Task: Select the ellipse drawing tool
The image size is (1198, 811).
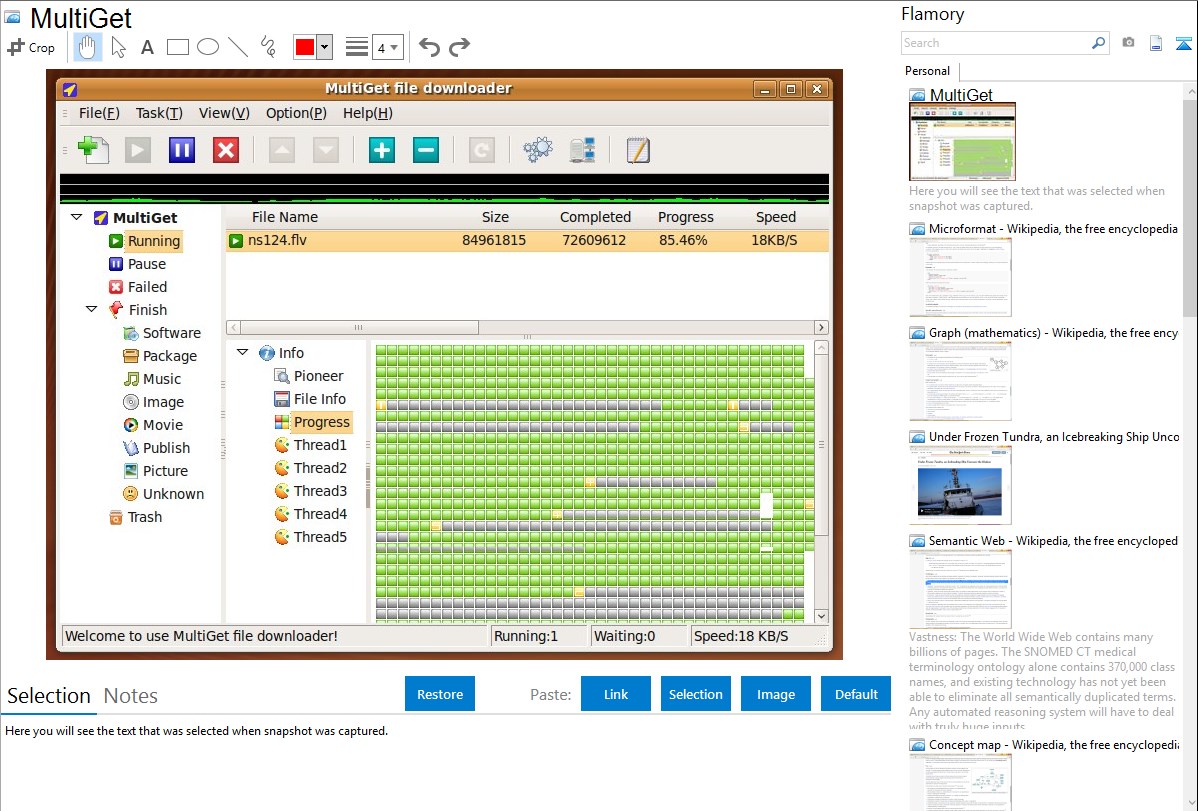Action: tap(208, 47)
